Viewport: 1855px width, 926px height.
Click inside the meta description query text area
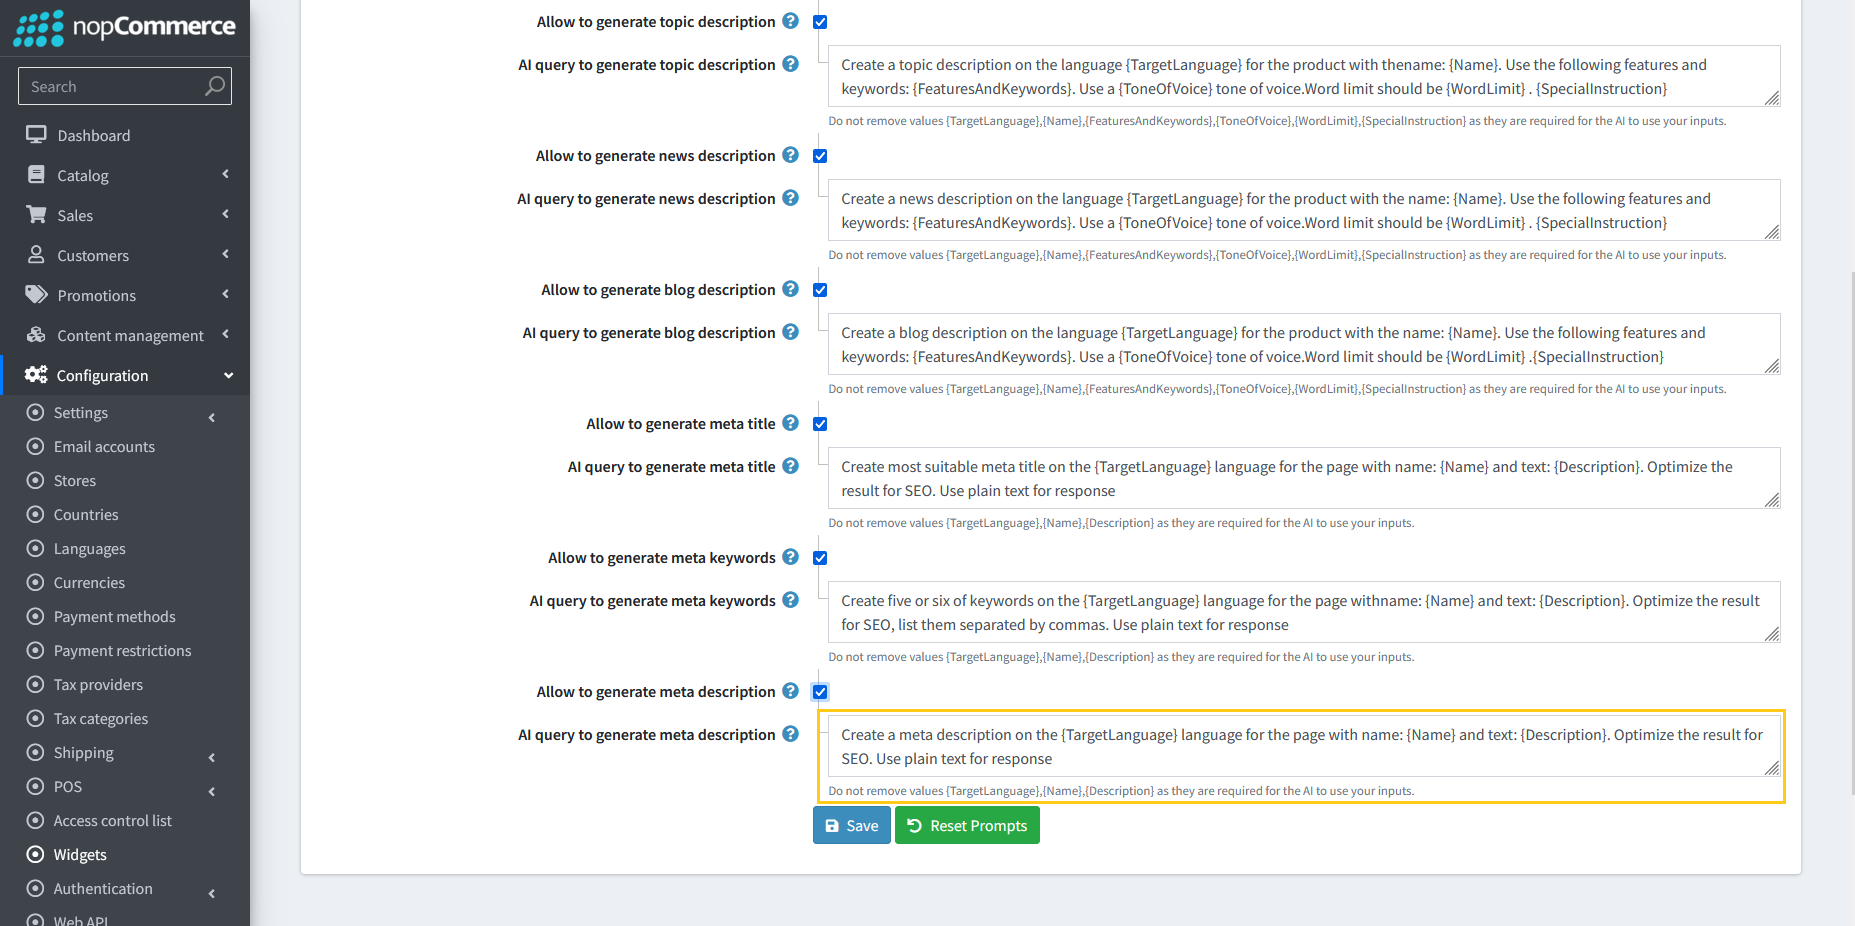point(1300,747)
